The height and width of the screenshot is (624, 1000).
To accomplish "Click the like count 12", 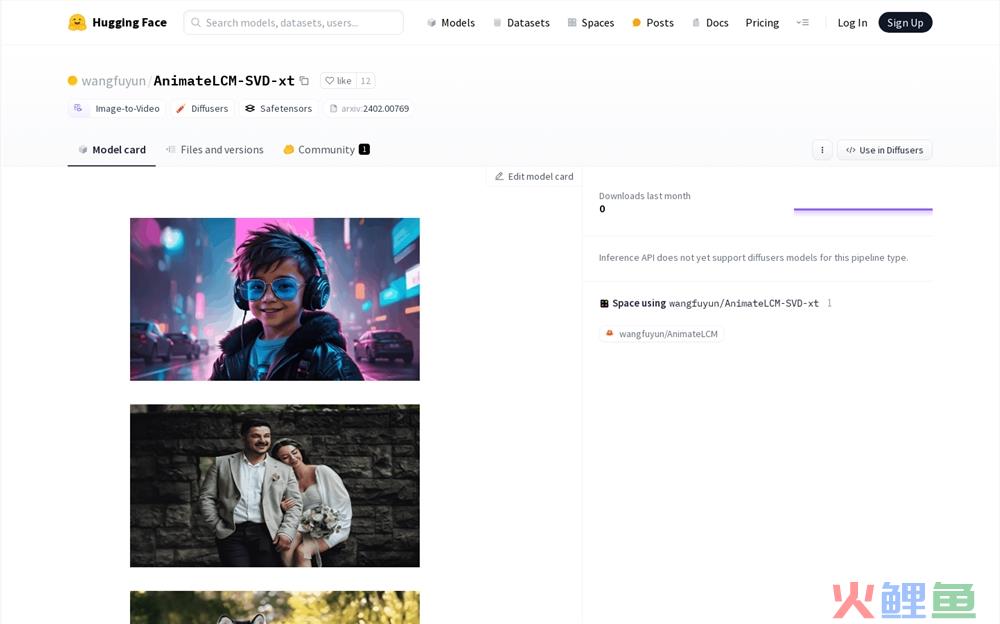I will [365, 80].
